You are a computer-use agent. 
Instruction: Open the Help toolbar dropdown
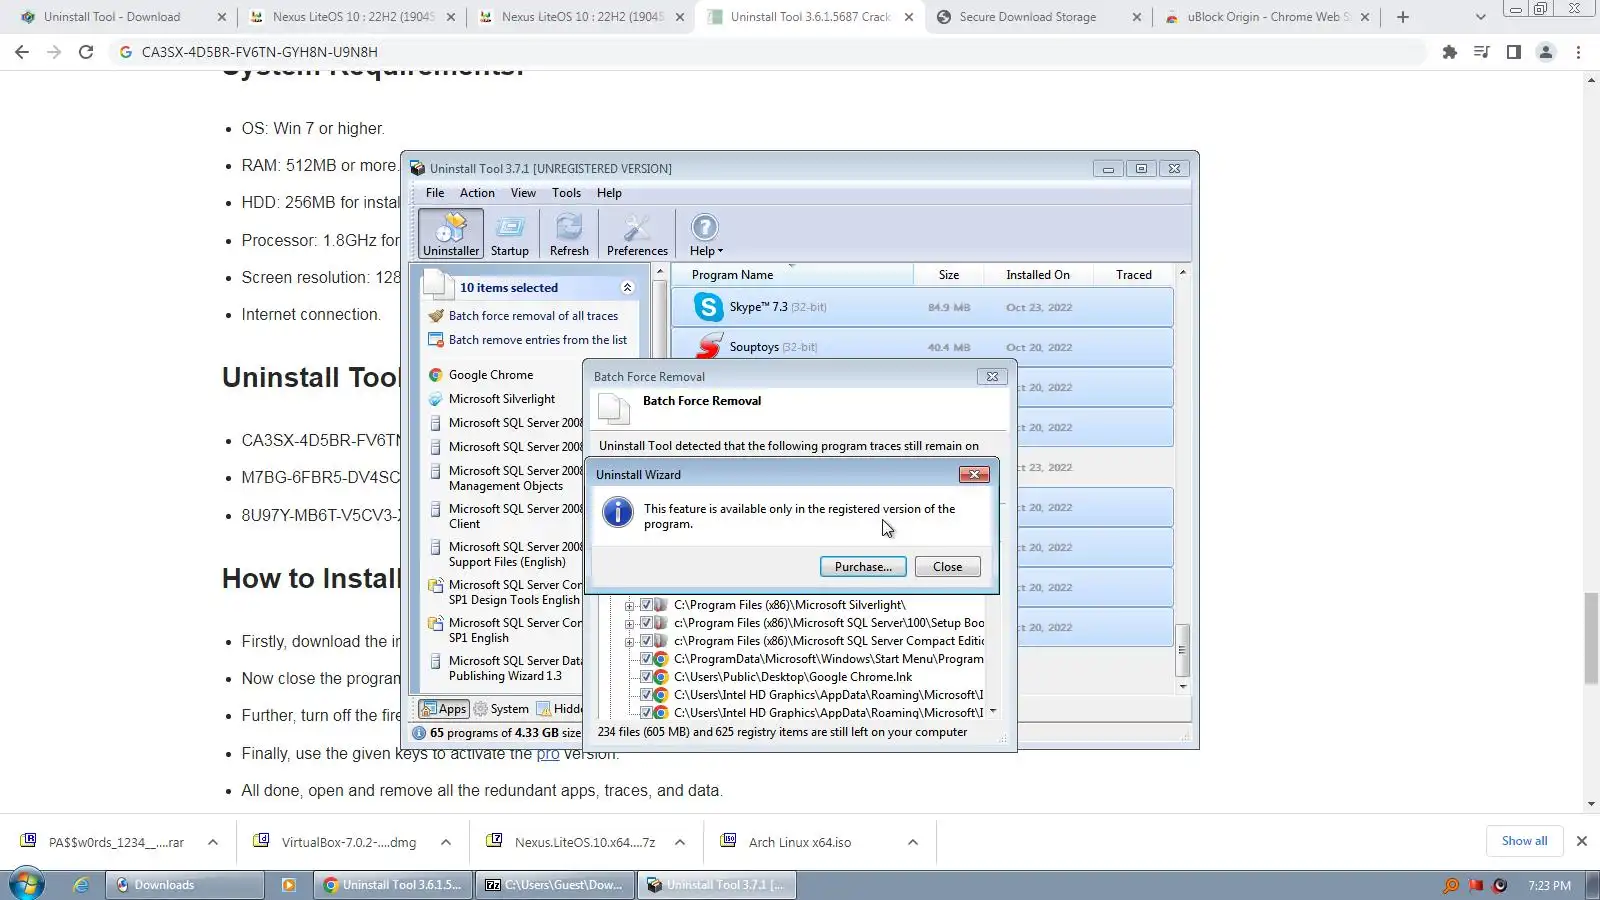pyautogui.click(x=705, y=234)
